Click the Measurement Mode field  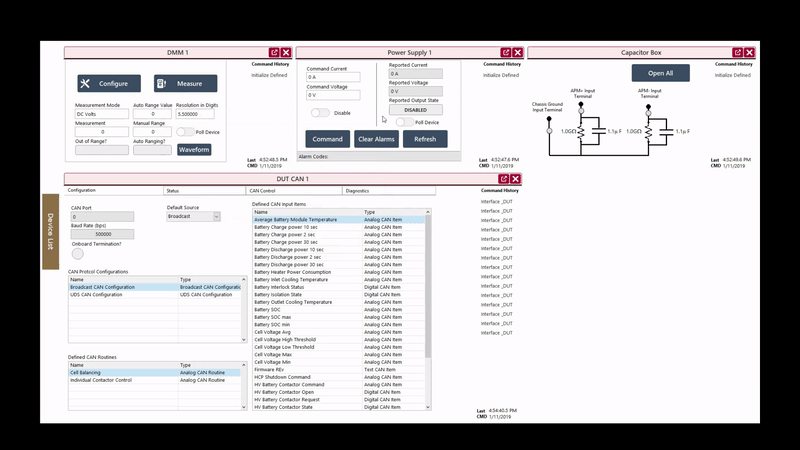[102, 114]
